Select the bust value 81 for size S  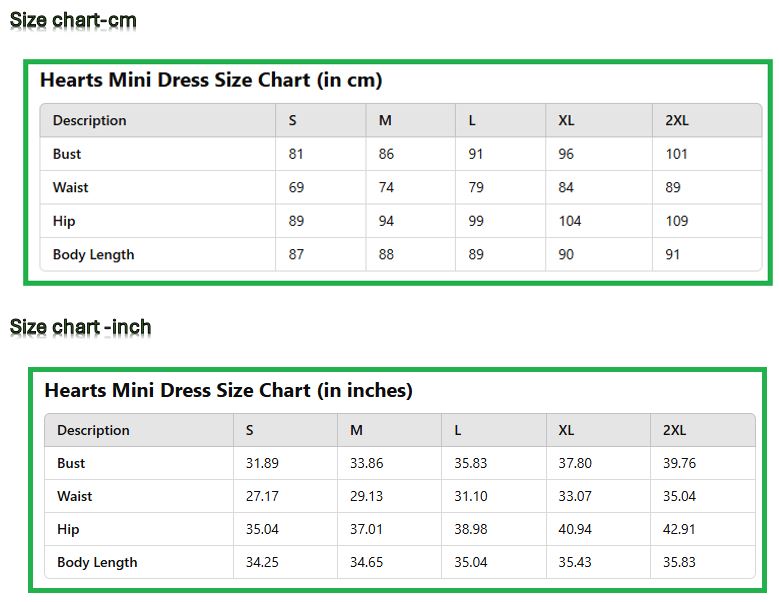[296, 154]
